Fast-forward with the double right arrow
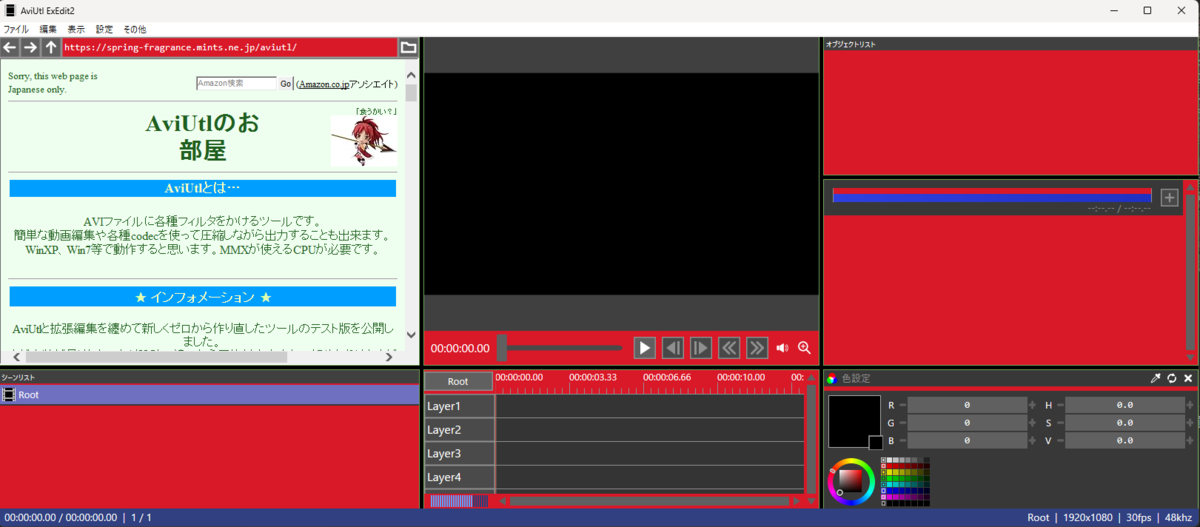Image resolution: width=1200 pixels, height=527 pixels. coord(757,348)
